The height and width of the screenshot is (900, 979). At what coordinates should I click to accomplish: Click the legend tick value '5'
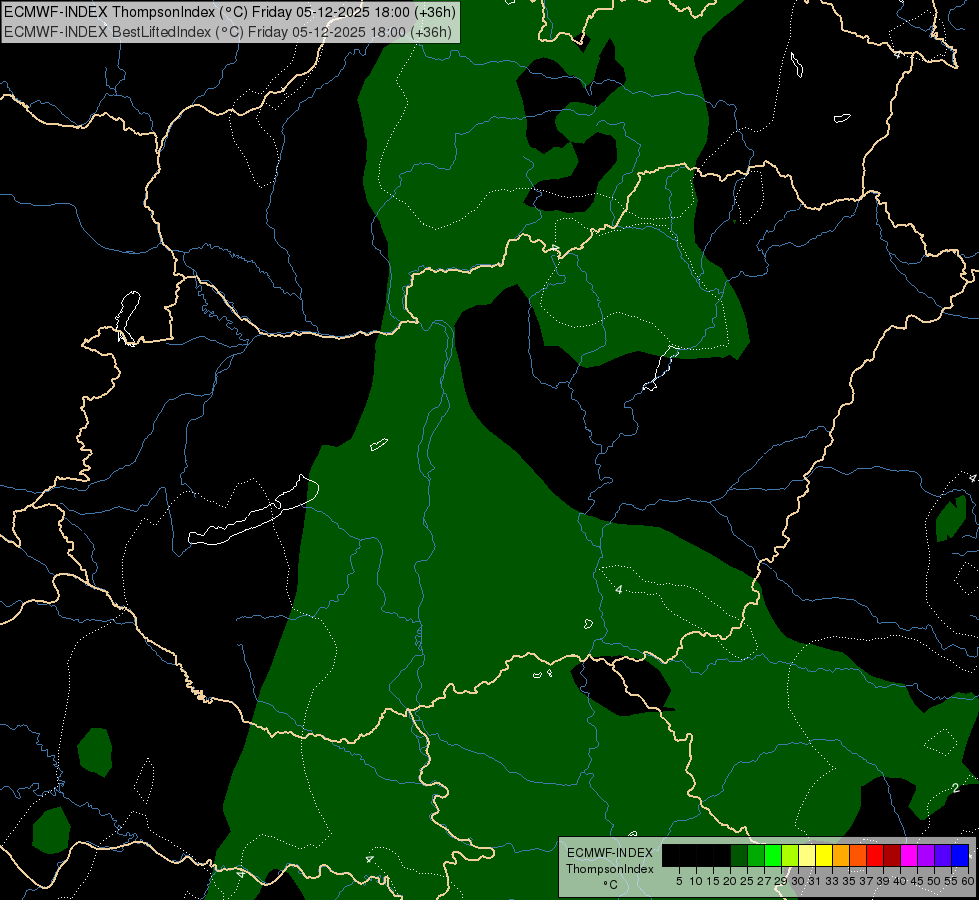pos(679,881)
